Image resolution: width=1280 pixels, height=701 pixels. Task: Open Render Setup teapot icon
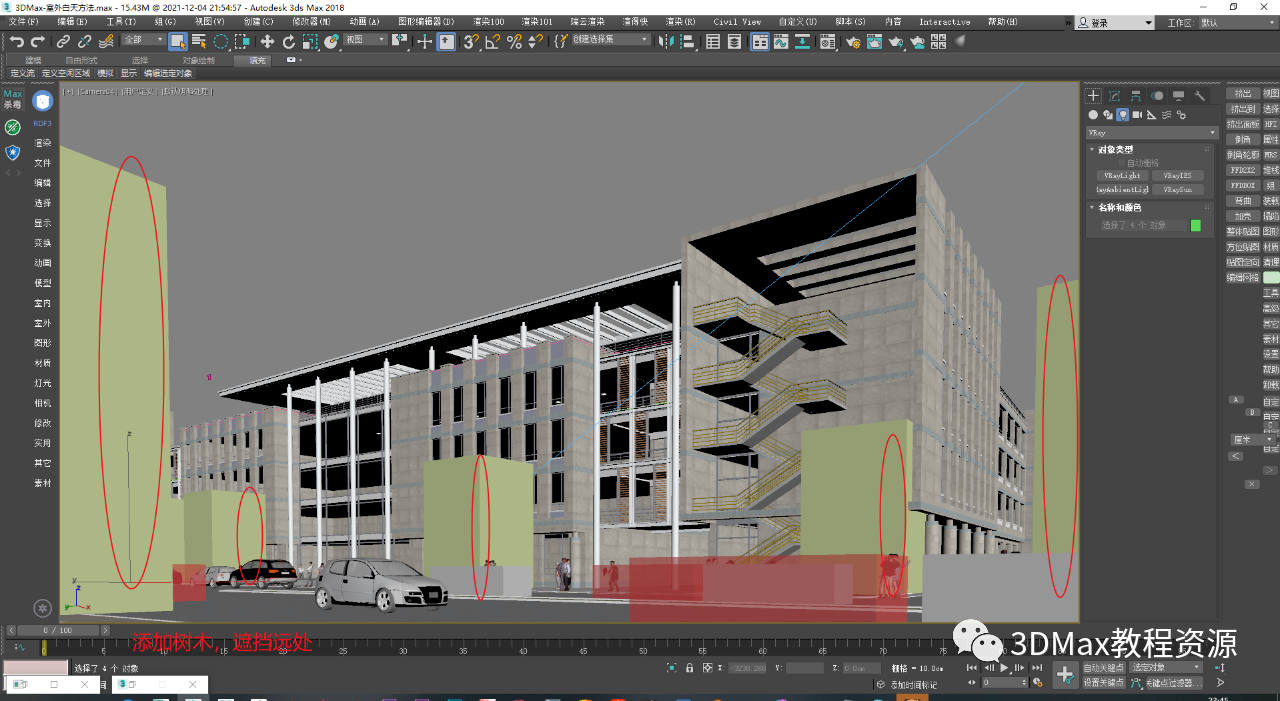click(x=852, y=41)
